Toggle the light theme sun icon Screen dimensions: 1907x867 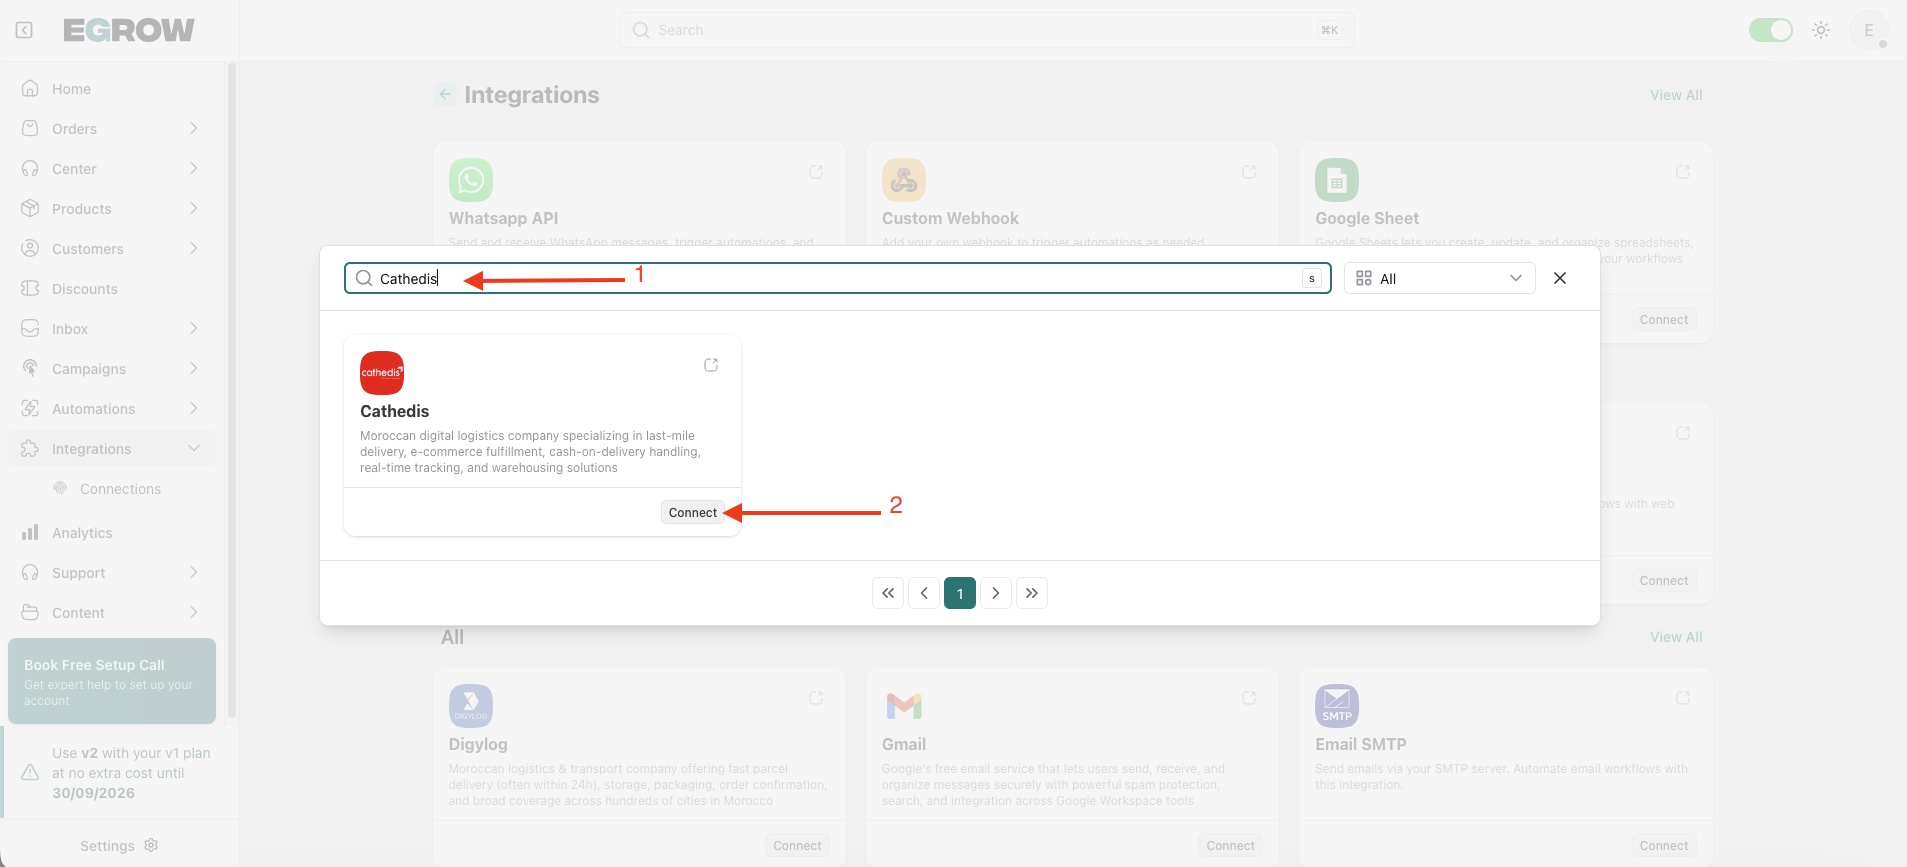pyautogui.click(x=1821, y=30)
